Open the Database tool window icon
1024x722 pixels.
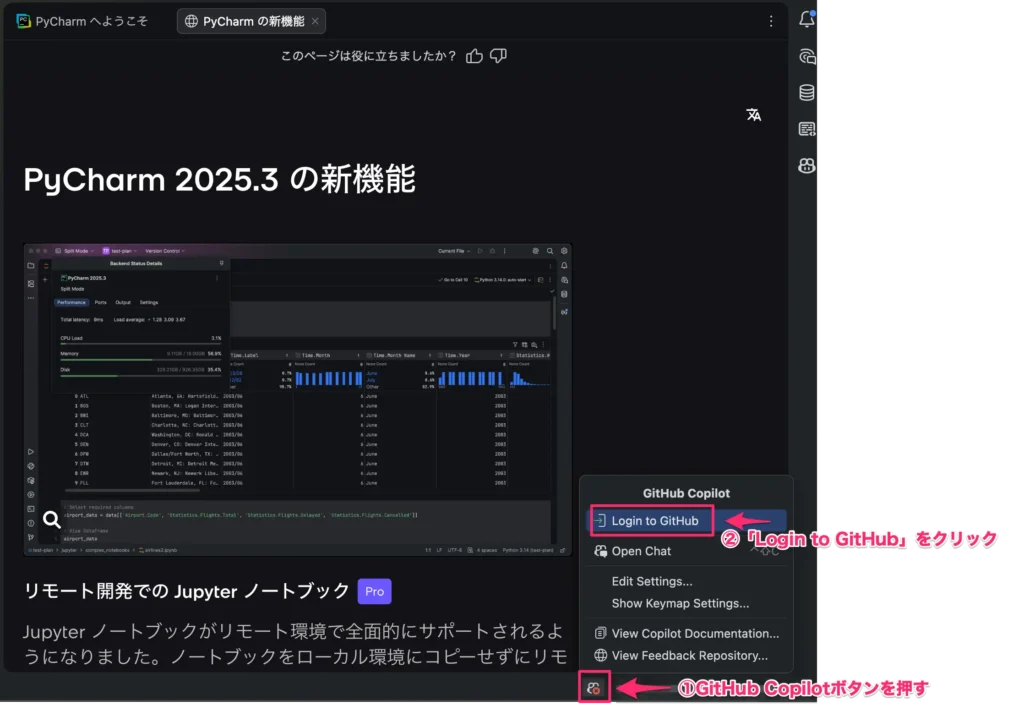point(807,93)
